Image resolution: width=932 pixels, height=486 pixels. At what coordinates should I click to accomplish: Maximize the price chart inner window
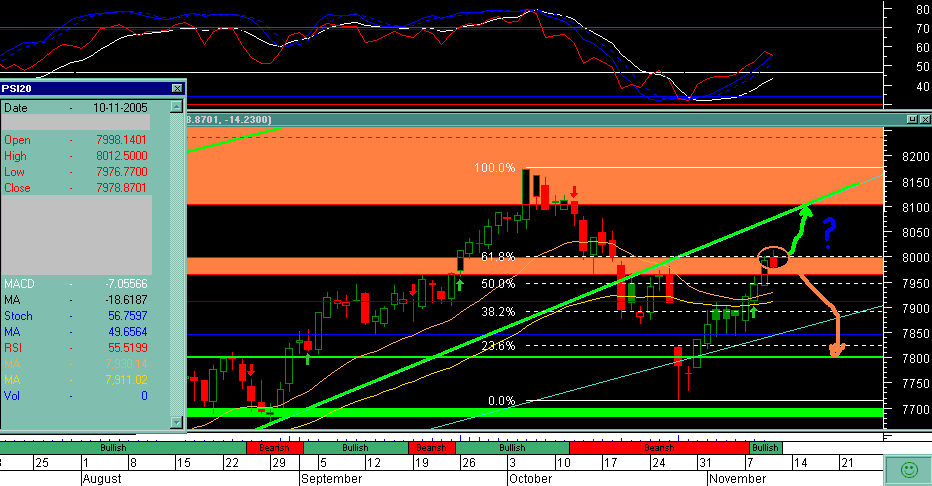pyautogui.click(x=912, y=119)
